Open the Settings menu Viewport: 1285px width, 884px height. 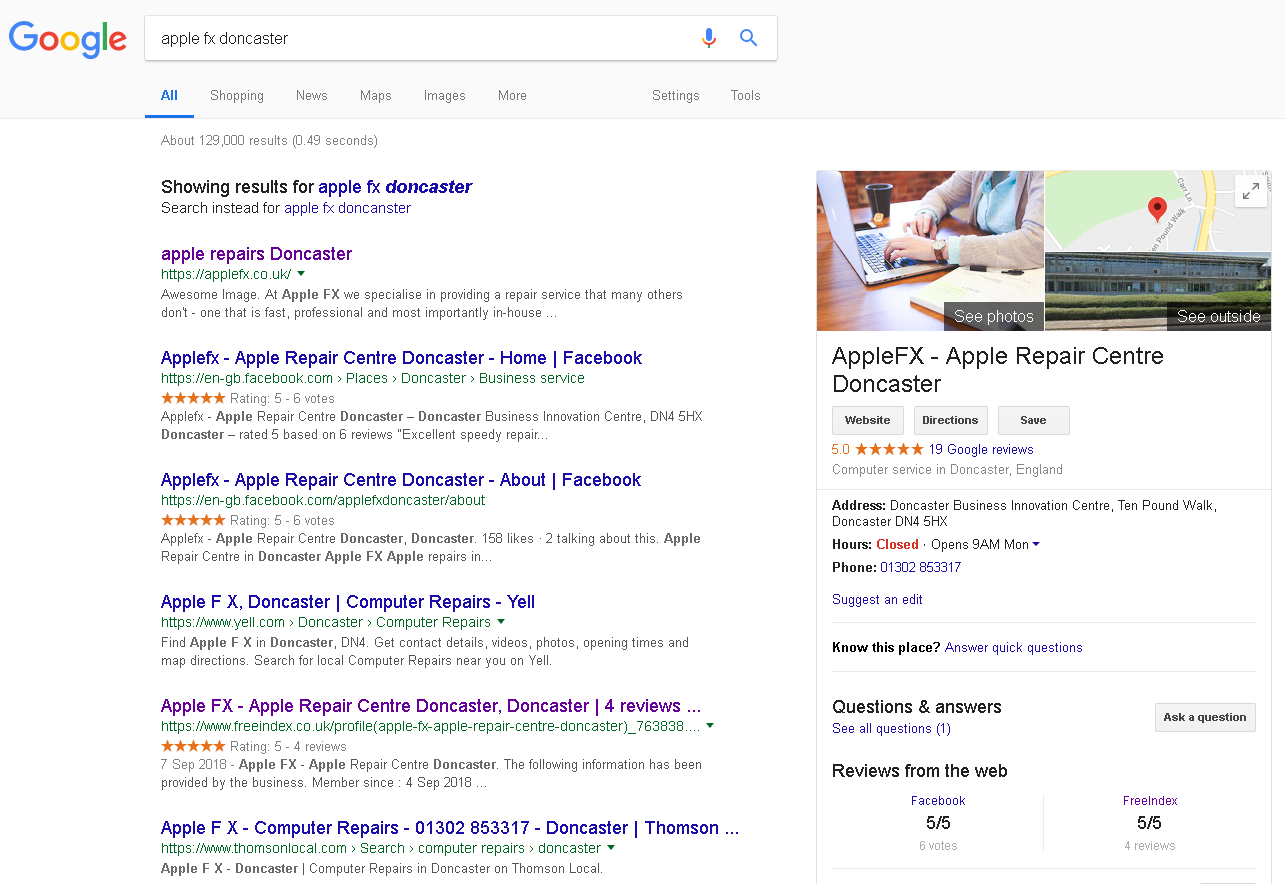click(x=676, y=96)
